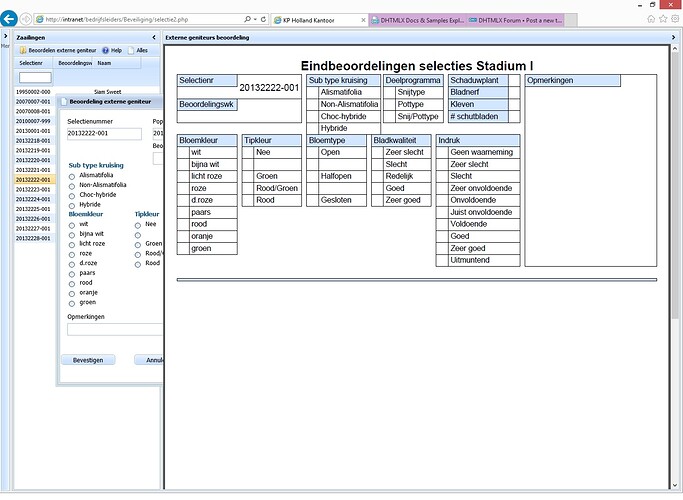Select Tipkleur 'Rood' radio button
683x500 pixels.
(x=138, y=264)
